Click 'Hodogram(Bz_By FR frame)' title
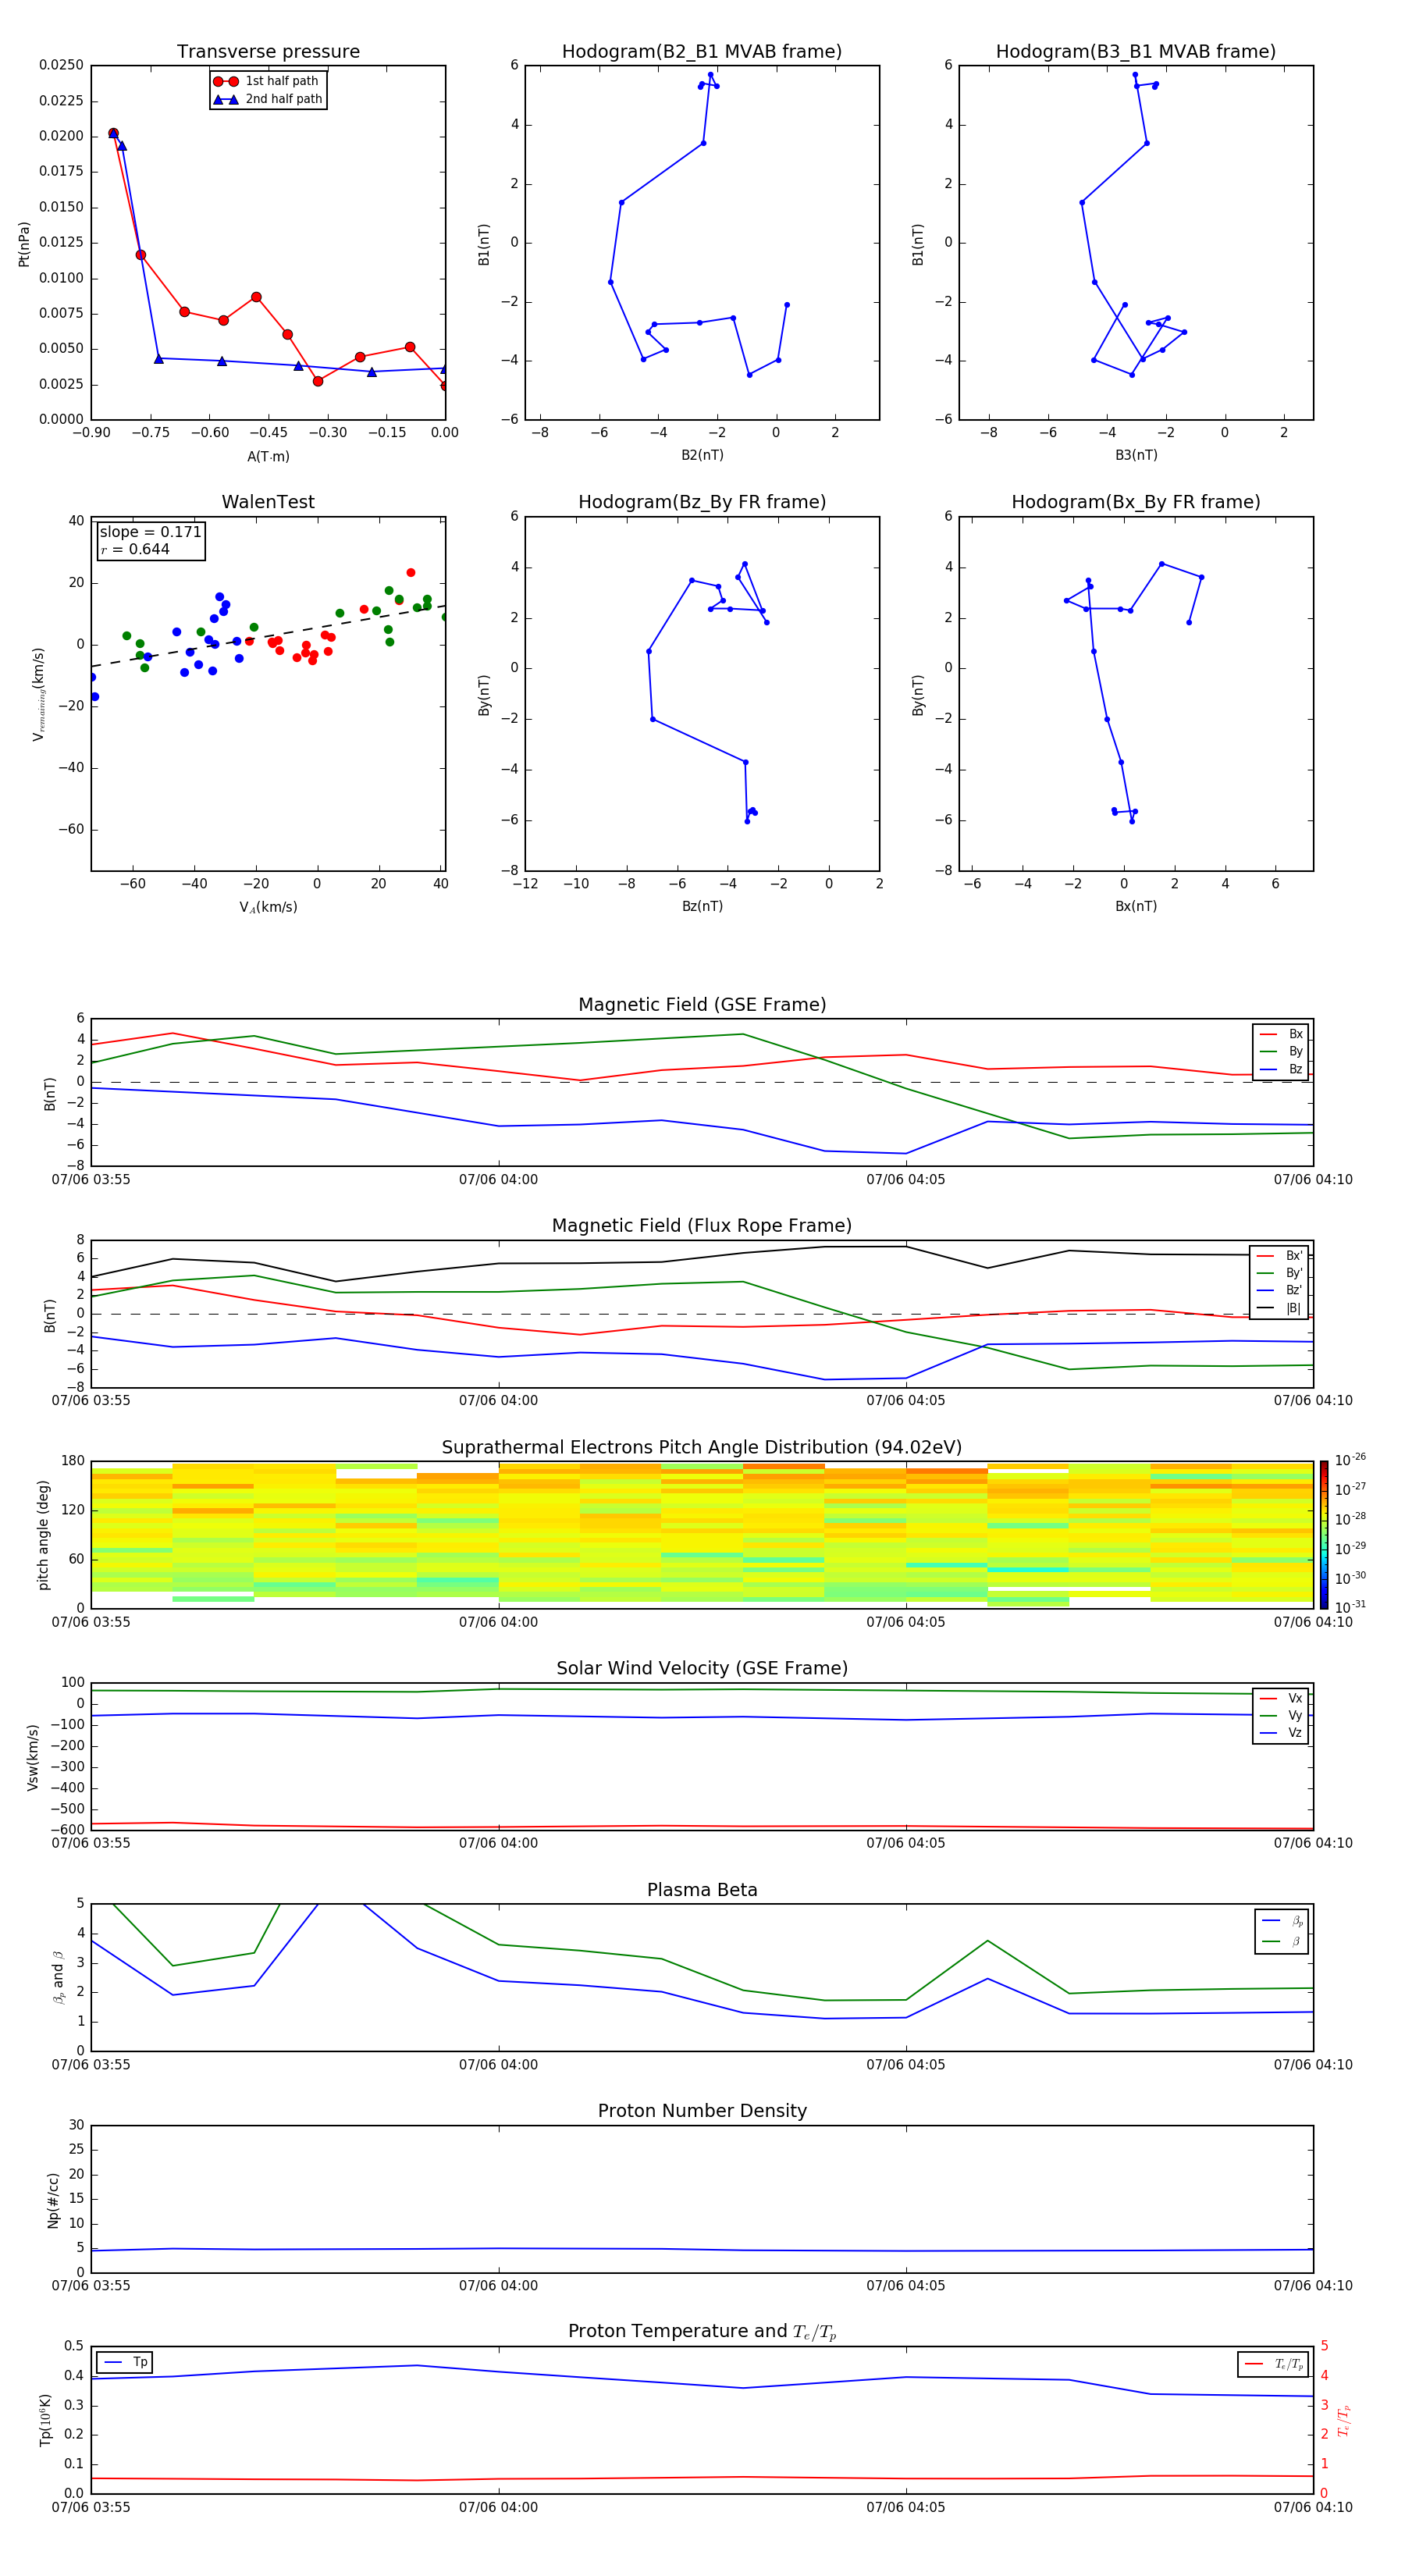The width and height of the screenshot is (1405, 2576). click(x=702, y=502)
